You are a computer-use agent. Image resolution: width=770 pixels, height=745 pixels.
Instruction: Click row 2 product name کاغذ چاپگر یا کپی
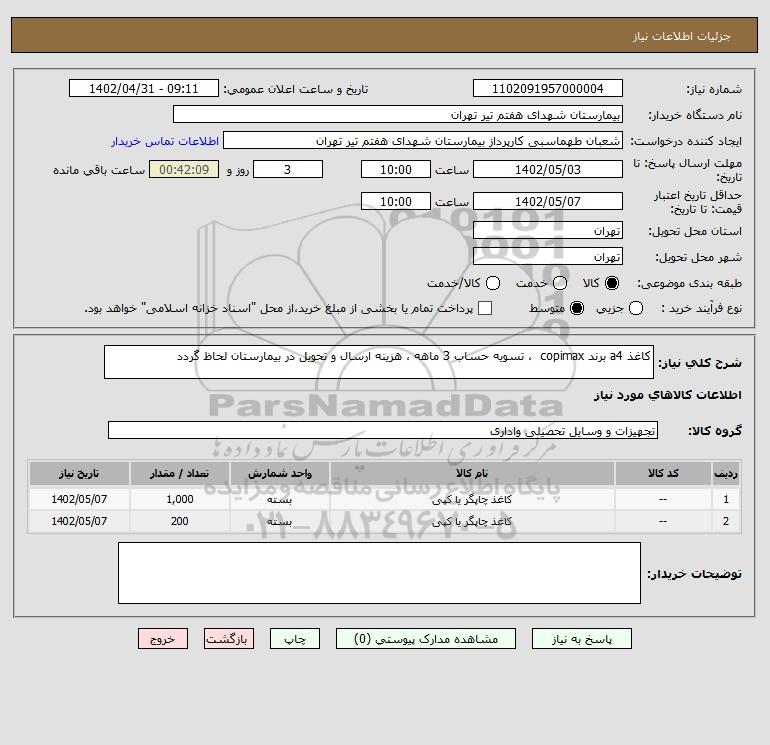[472, 522]
